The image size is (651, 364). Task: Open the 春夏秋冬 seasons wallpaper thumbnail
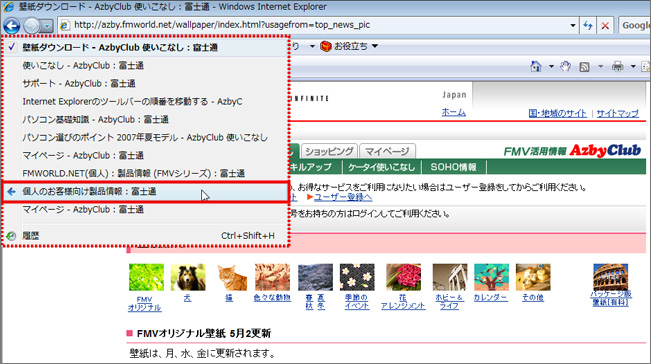pos(315,277)
